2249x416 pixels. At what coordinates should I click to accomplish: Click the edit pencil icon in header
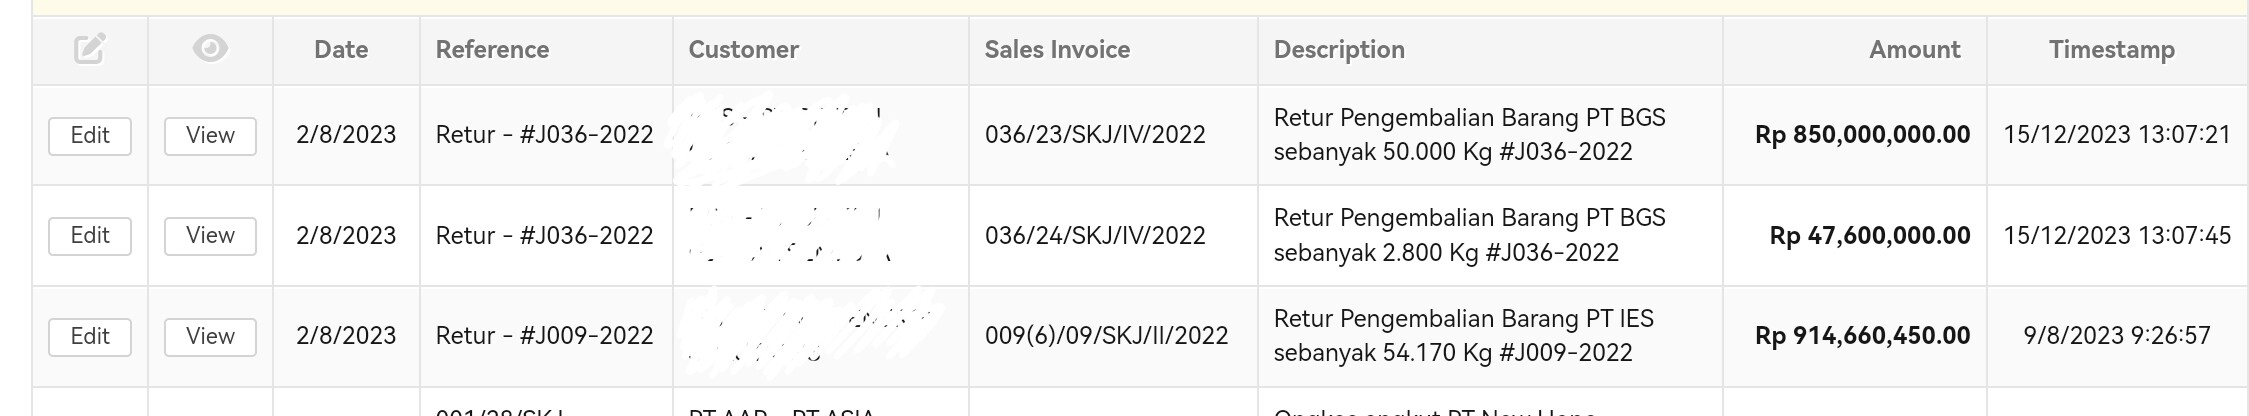point(90,49)
